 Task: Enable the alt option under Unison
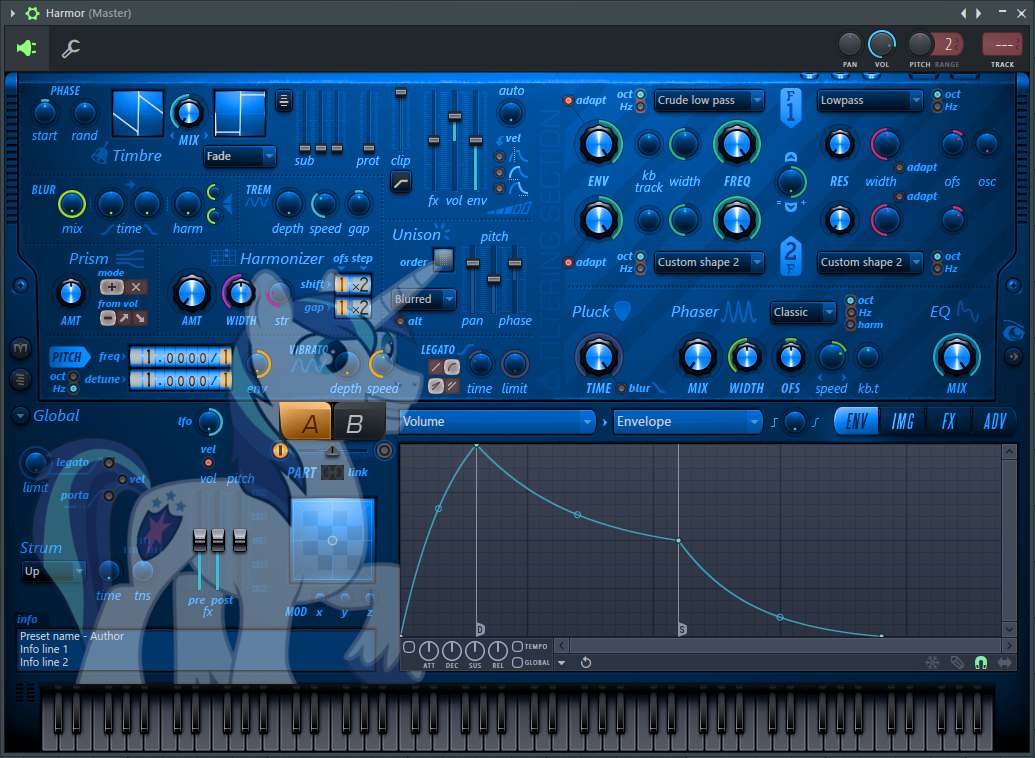point(400,322)
